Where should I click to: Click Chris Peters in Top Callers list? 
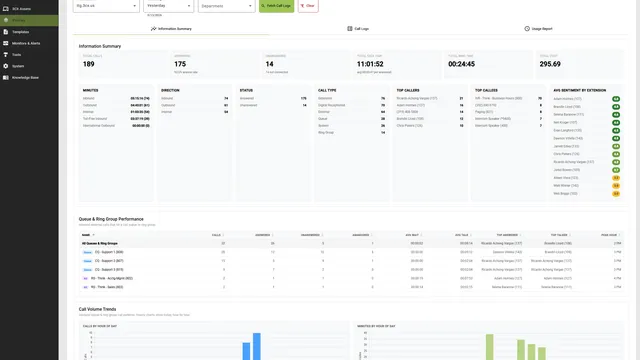(x=409, y=126)
